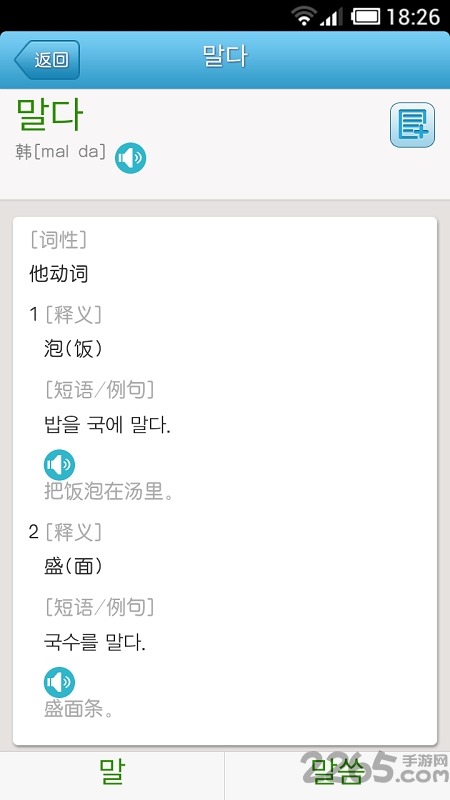
Task: Tap the cellular signal strength icon
Action: coord(332,17)
